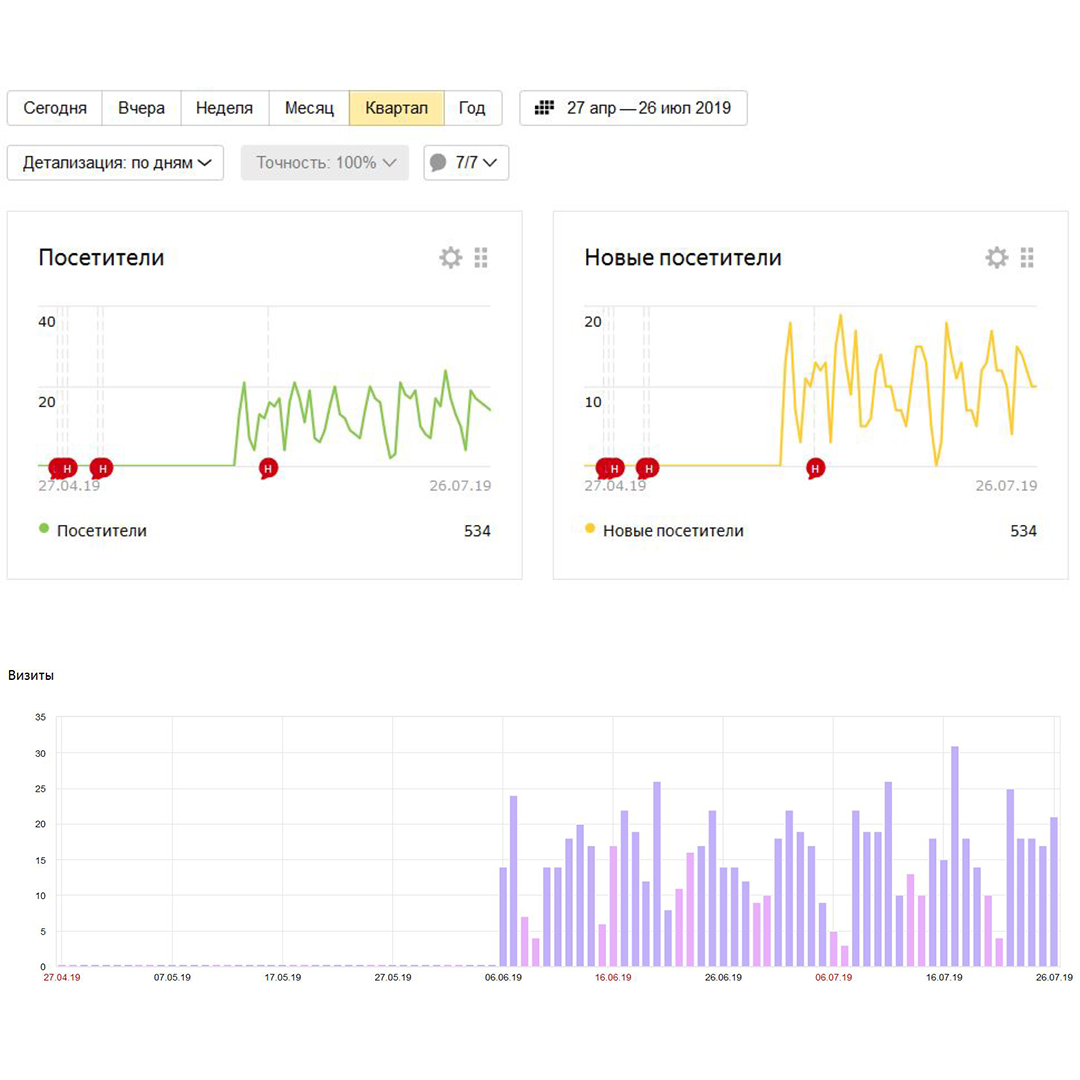1080x1080 pixels.
Task: Switch to the Вчера period tab
Action: point(141,108)
